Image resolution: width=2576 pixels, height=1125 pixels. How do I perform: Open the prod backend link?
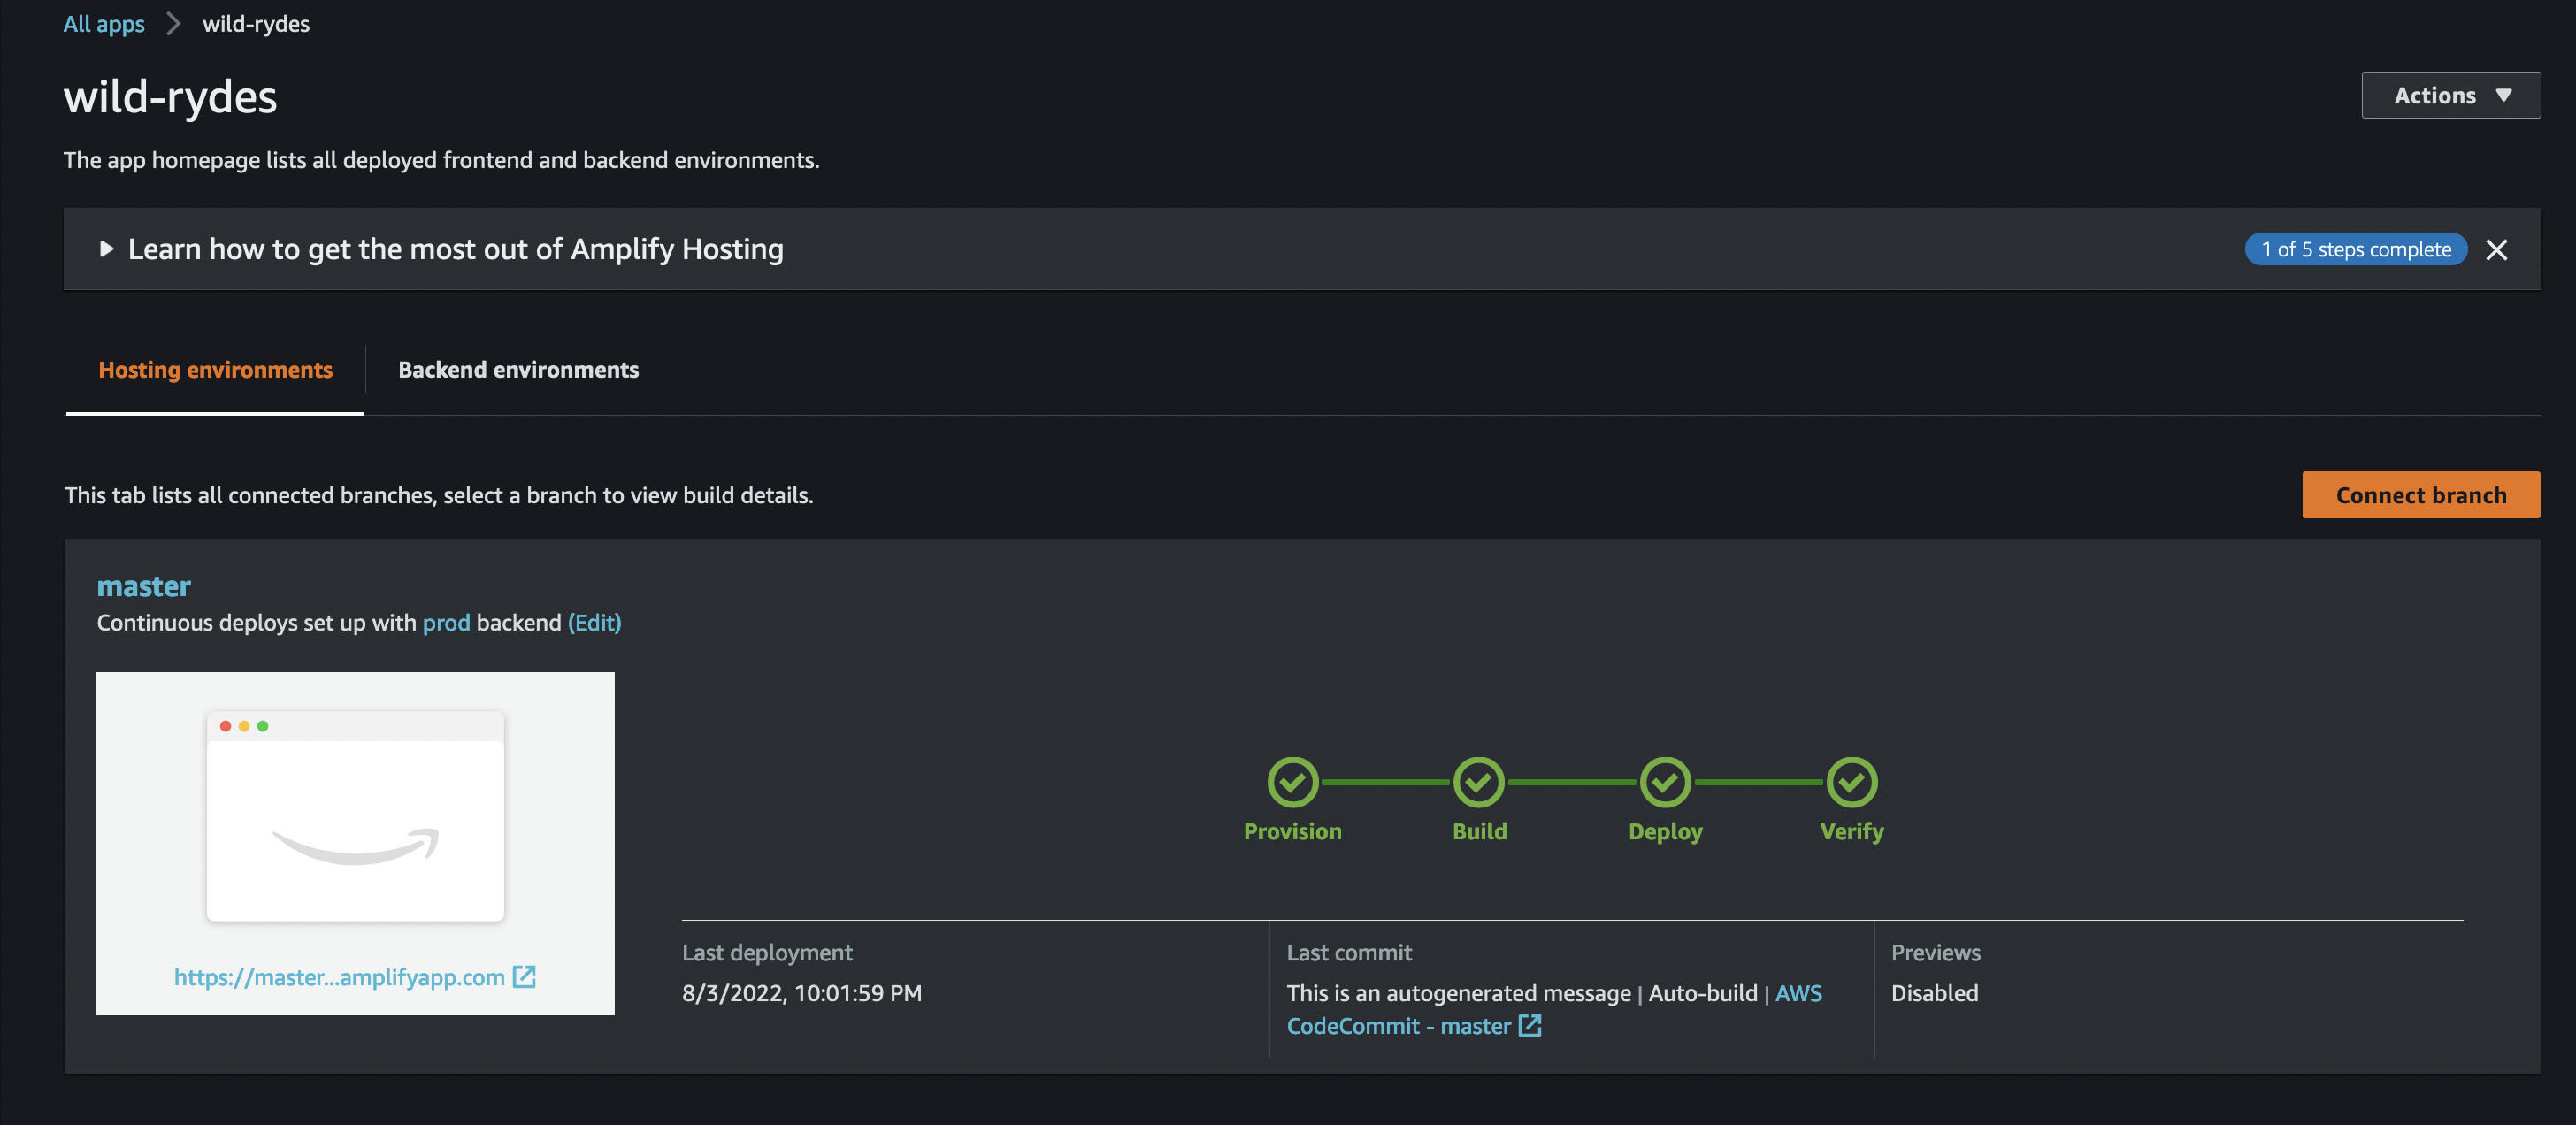click(446, 622)
